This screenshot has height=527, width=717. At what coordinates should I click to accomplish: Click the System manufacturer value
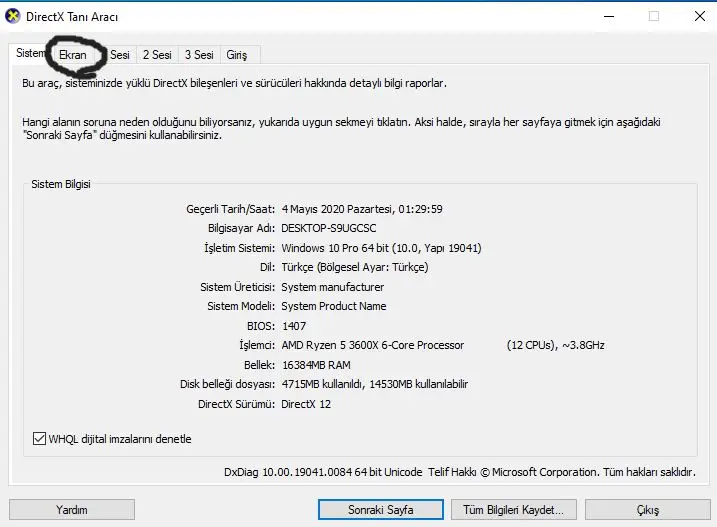[332, 287]
